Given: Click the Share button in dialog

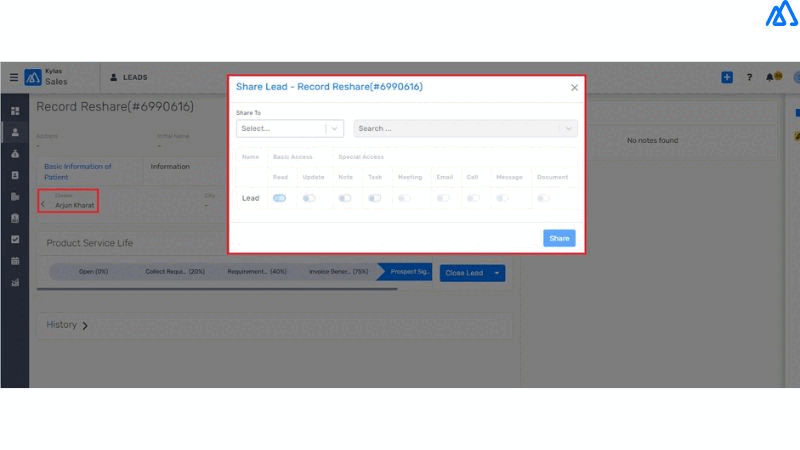Looking at the screenshot, I should pos(559,238).
